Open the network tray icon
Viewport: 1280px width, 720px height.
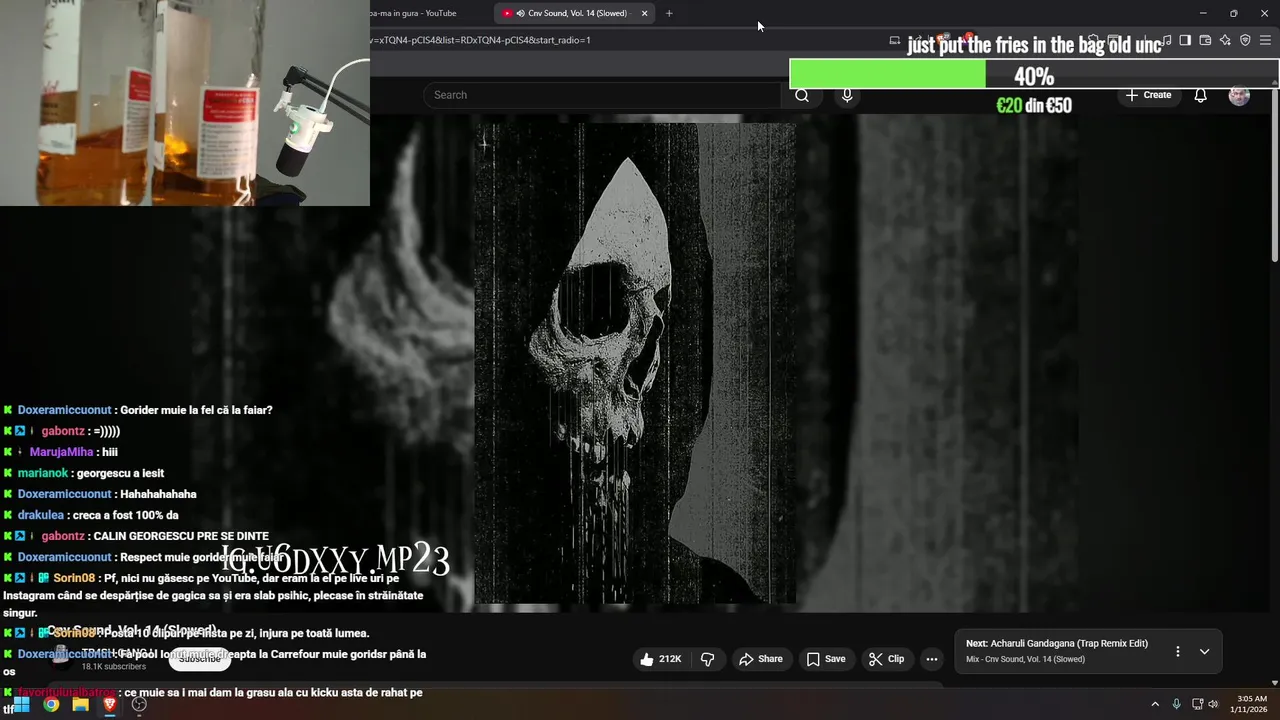(1197, 704)
